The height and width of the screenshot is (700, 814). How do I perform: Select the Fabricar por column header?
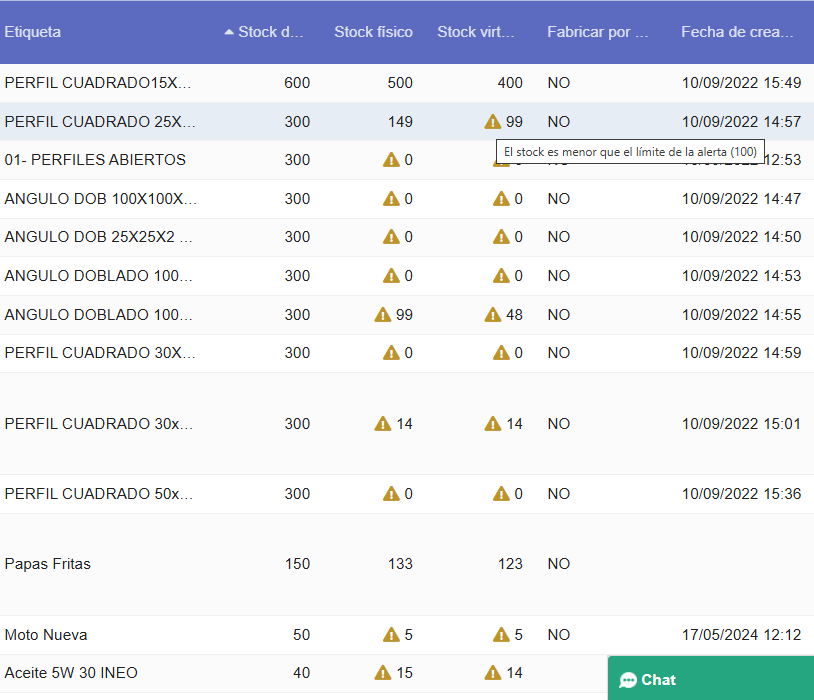(x=596, y=31)
